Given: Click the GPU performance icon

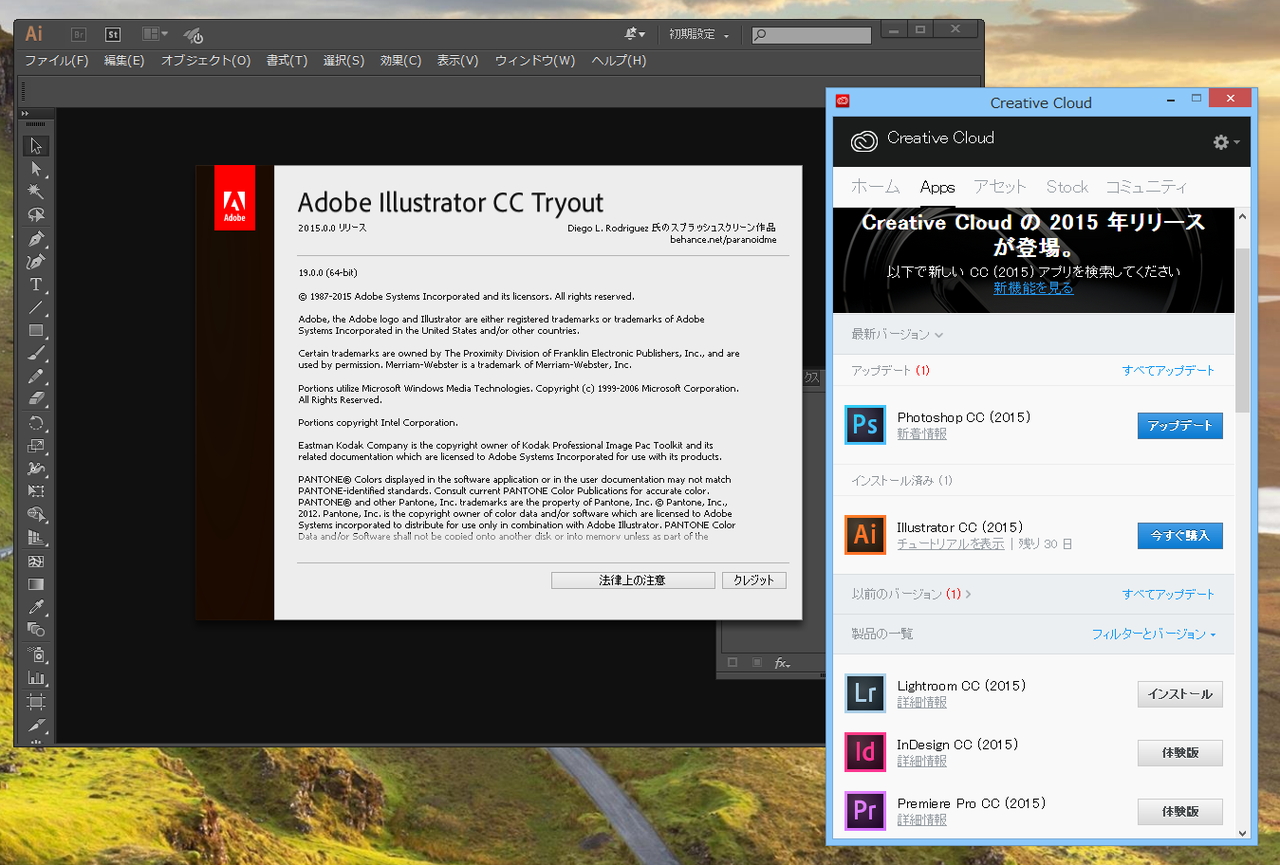Looking at the screenshot, I should pyautogui.click(x=193, y=35).
